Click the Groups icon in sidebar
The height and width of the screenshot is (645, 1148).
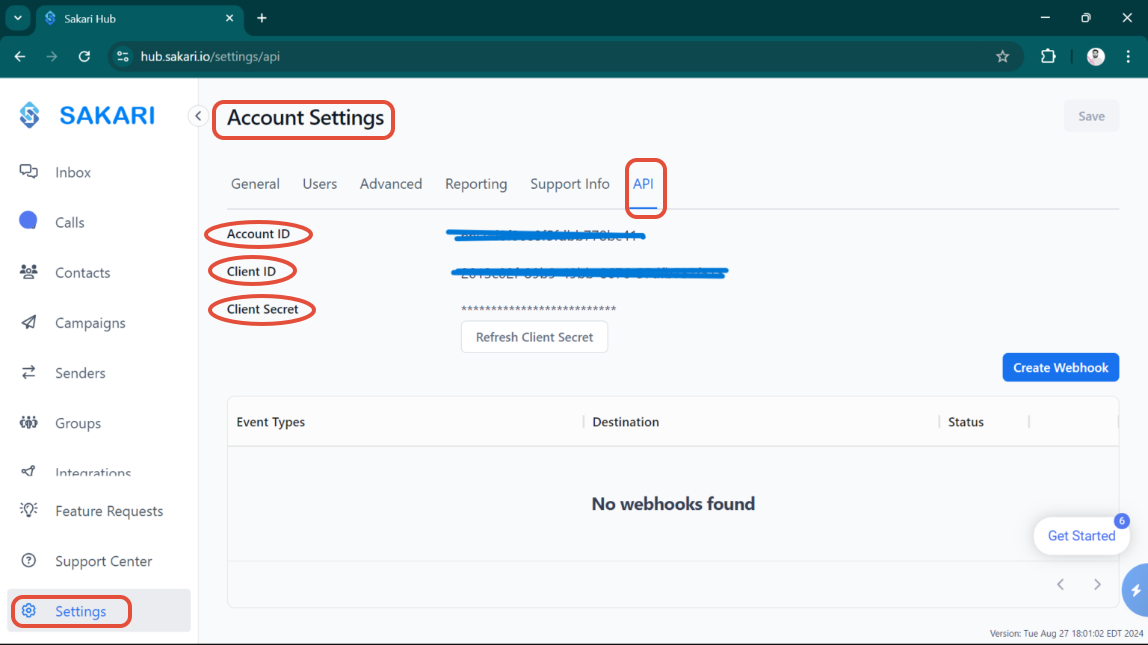[x=29, y=423]
